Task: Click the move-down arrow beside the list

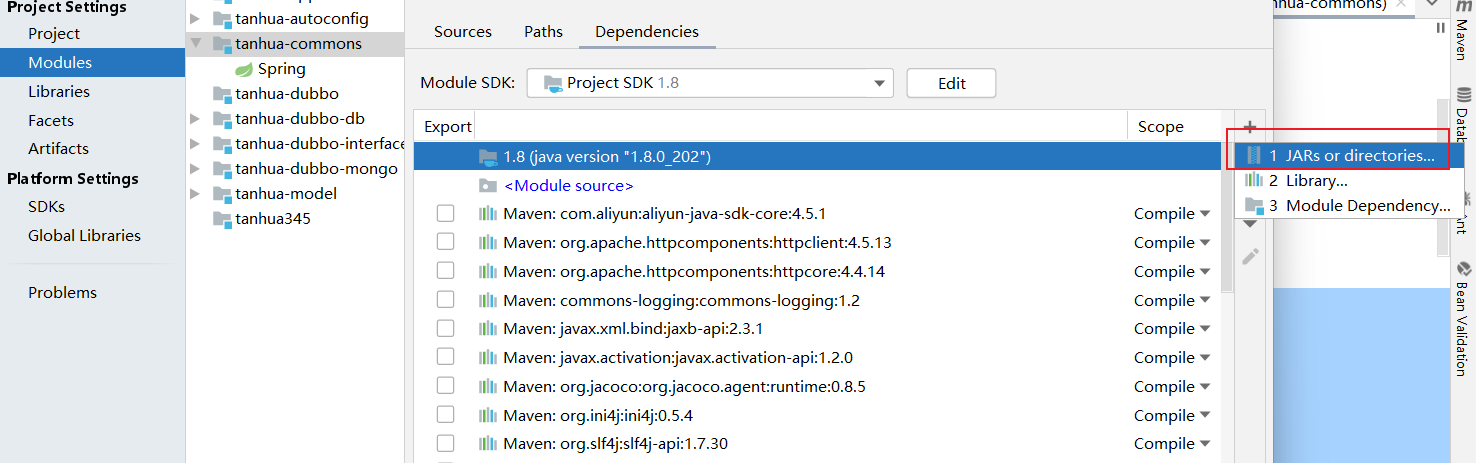Action: (x=1250, y=224)
